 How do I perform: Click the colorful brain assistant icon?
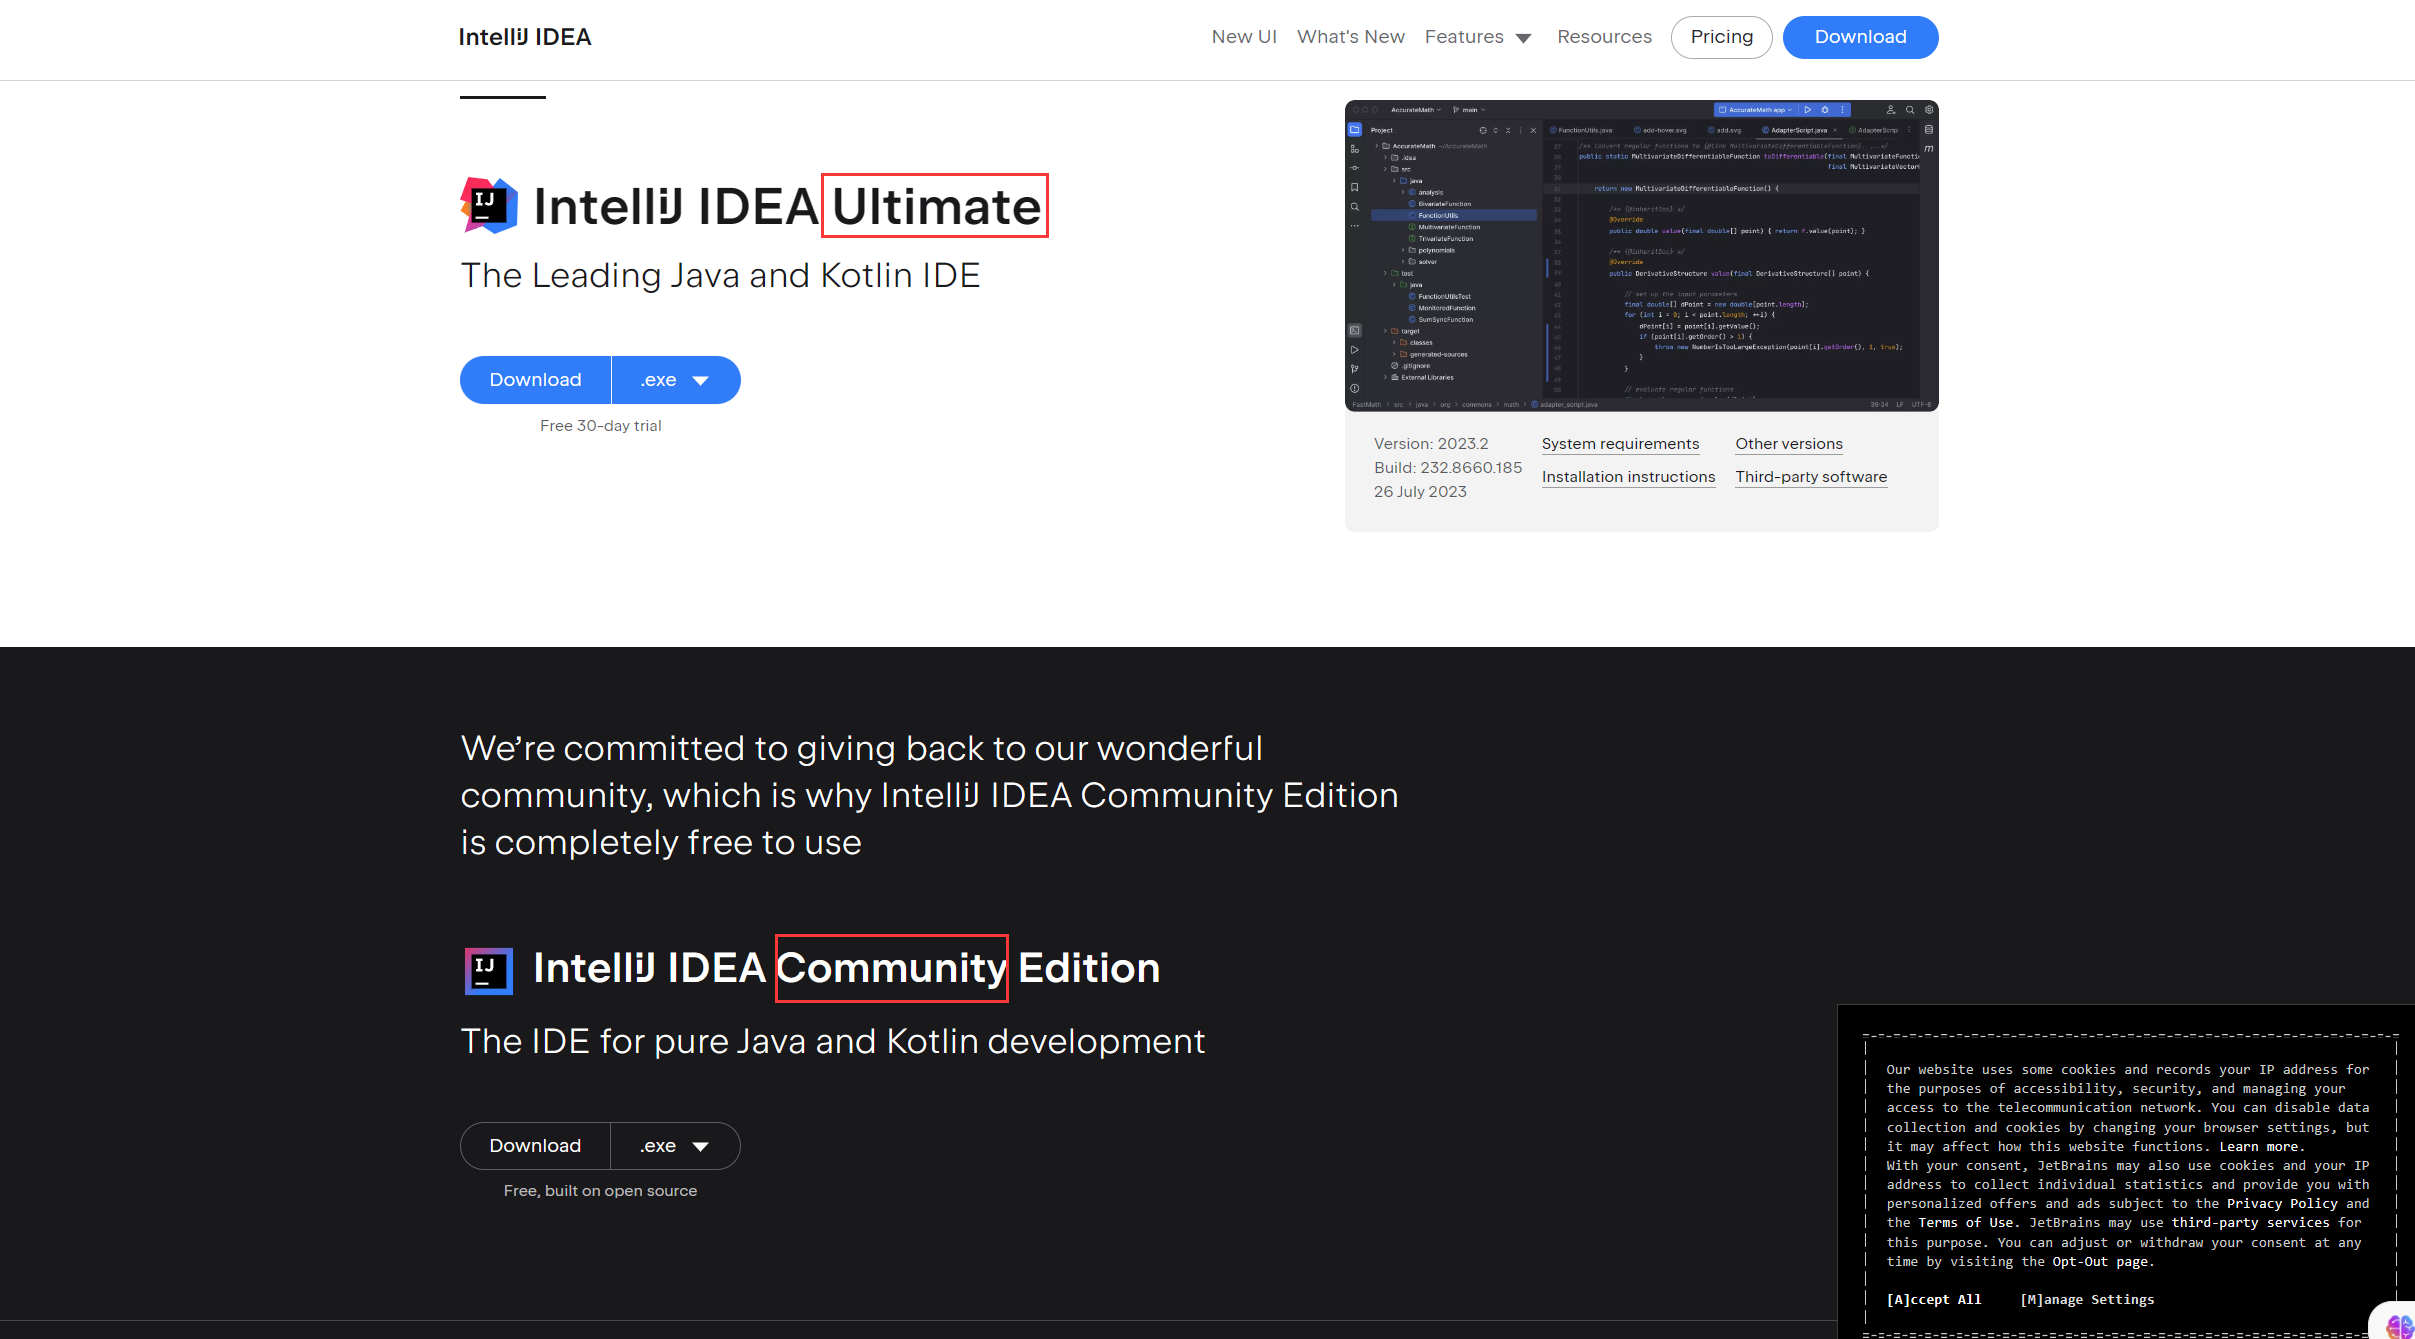[x=2400, y=1325]
